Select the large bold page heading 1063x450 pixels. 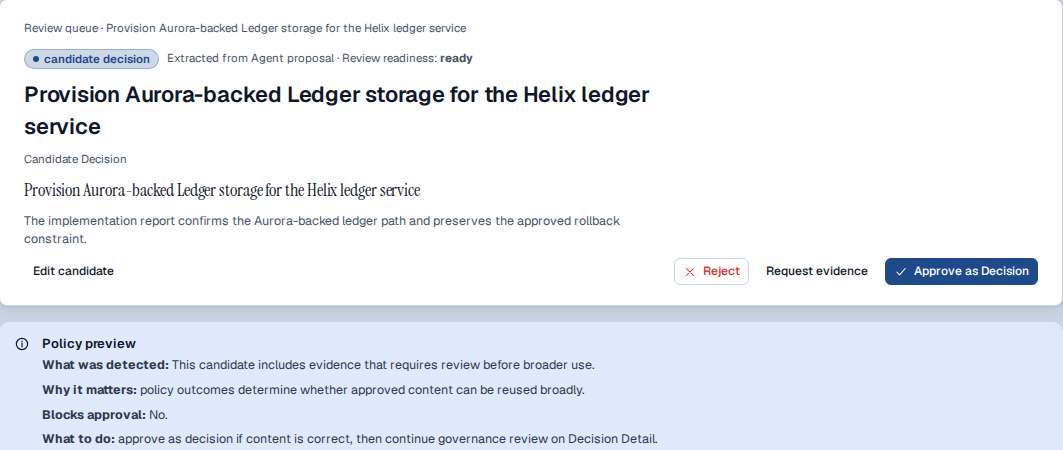pyautogui.click(x=336, y=110)
